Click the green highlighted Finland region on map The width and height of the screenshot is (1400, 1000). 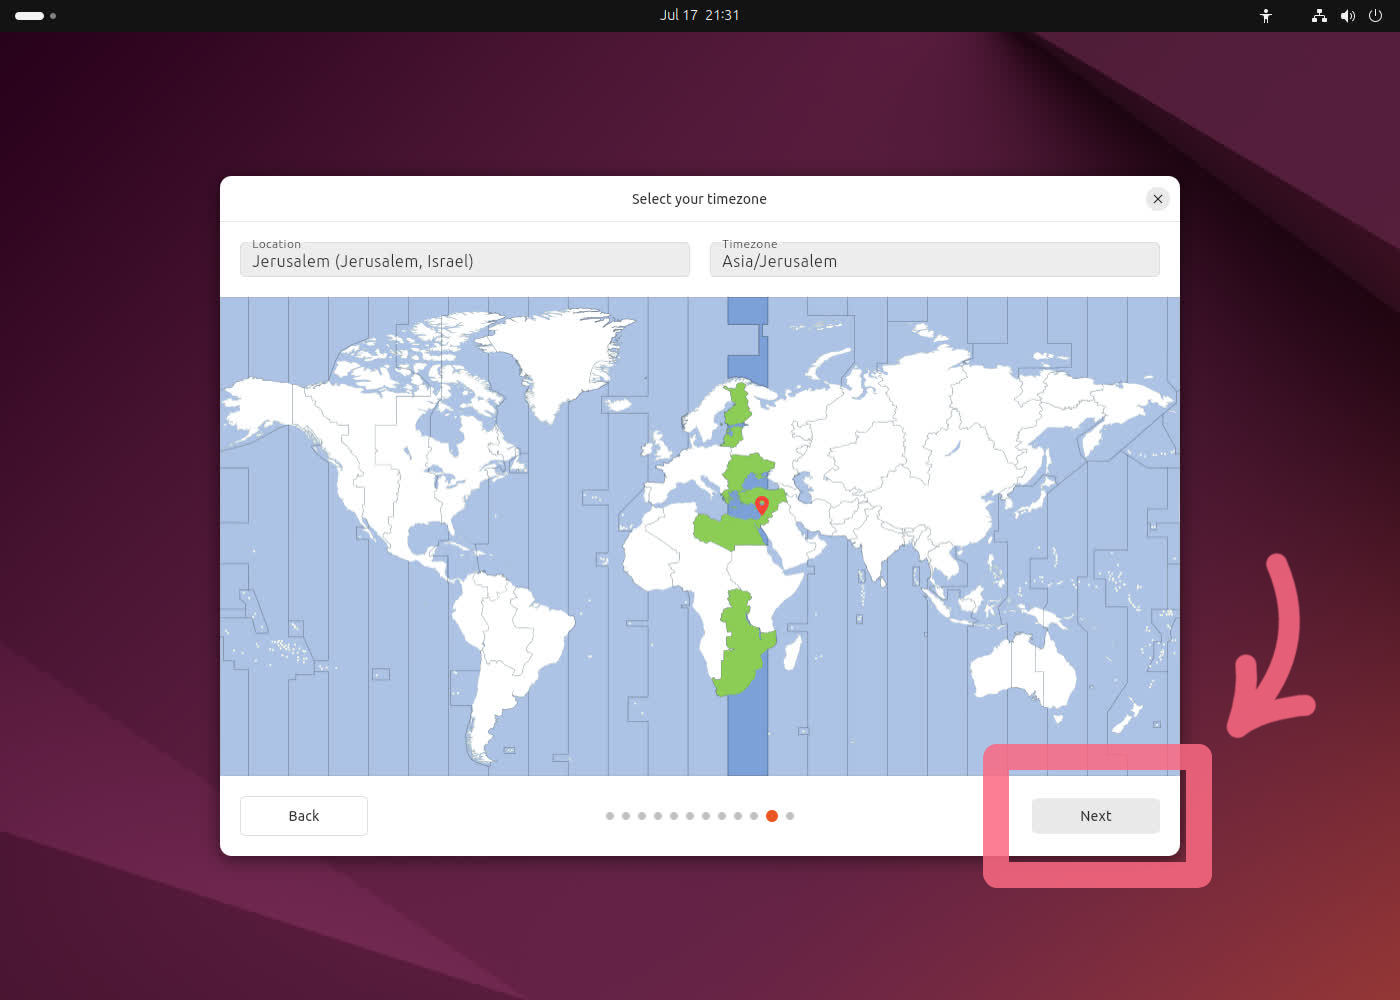click(738, 410)
